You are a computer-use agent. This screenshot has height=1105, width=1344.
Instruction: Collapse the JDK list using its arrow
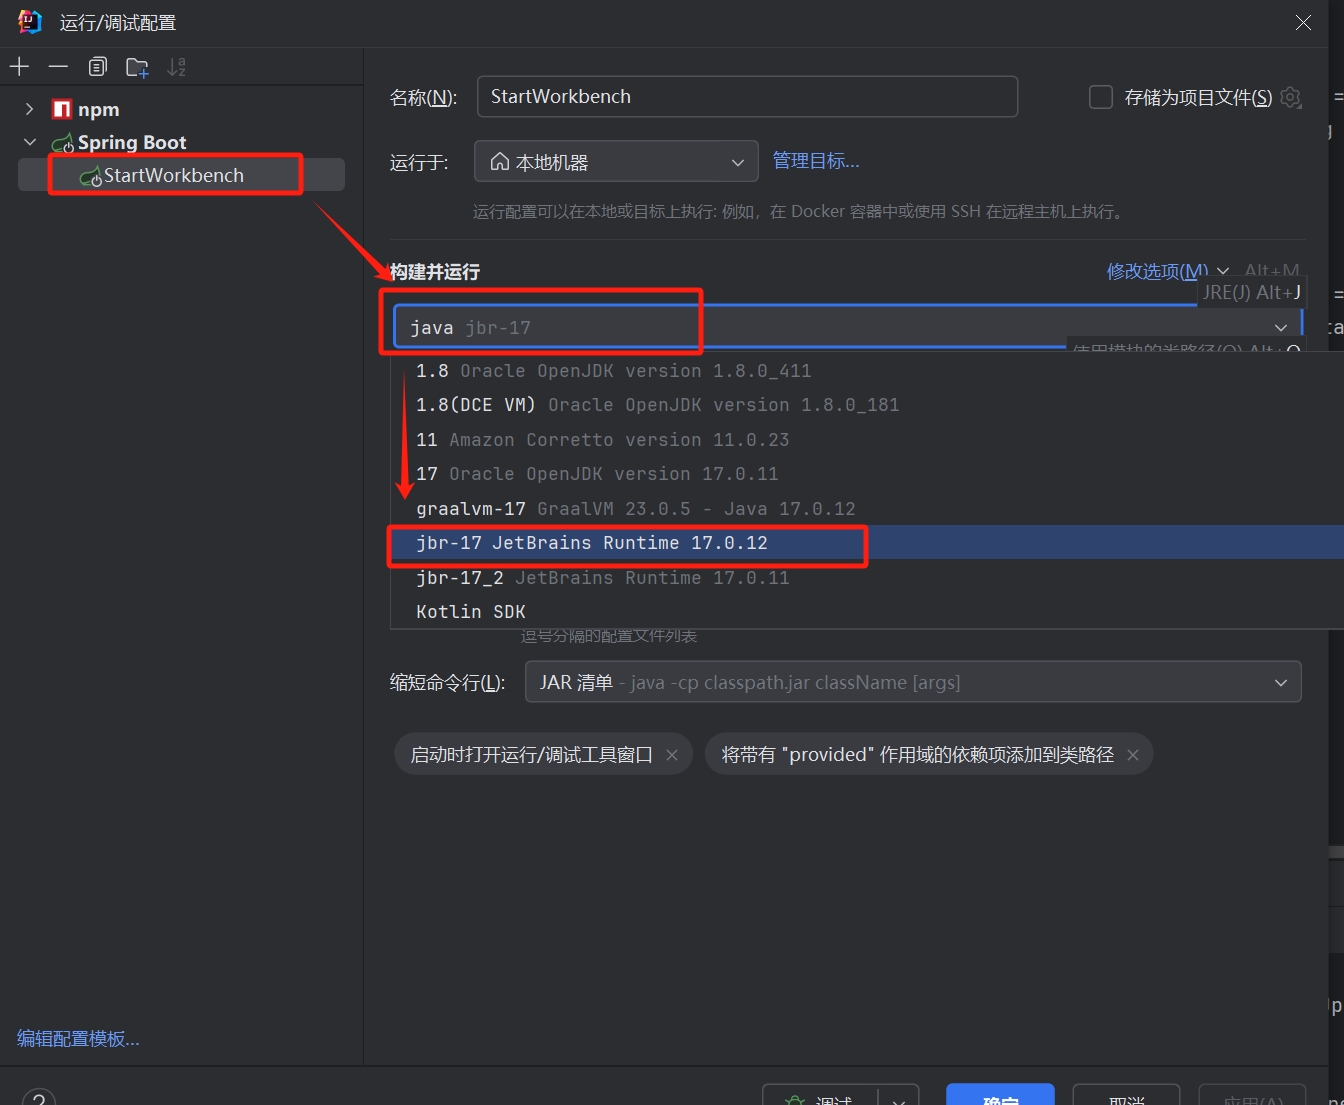pyautogui.click(x=1281, y=328)
